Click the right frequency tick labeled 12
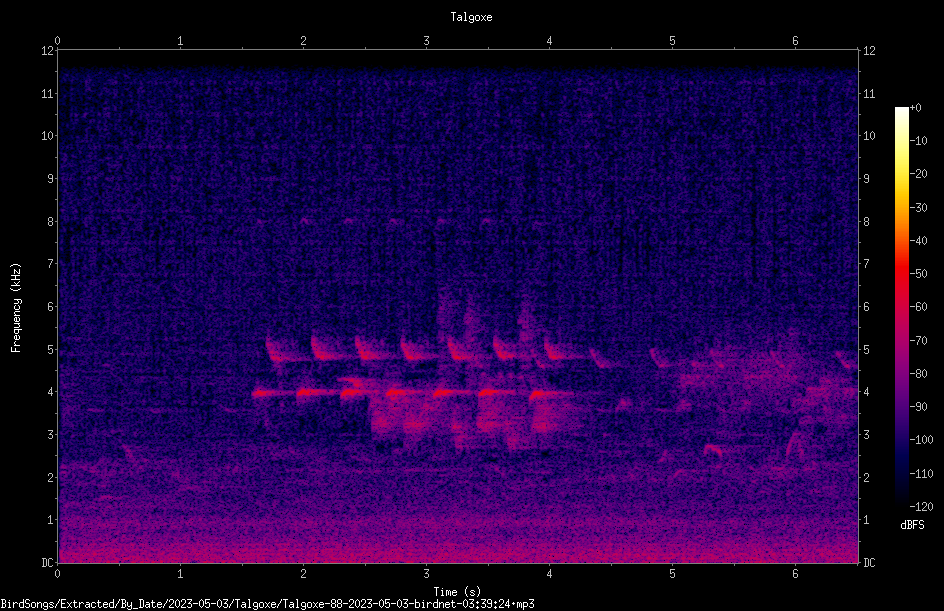The width and height of the screenshot is (944, 611). tap(869, 51)
